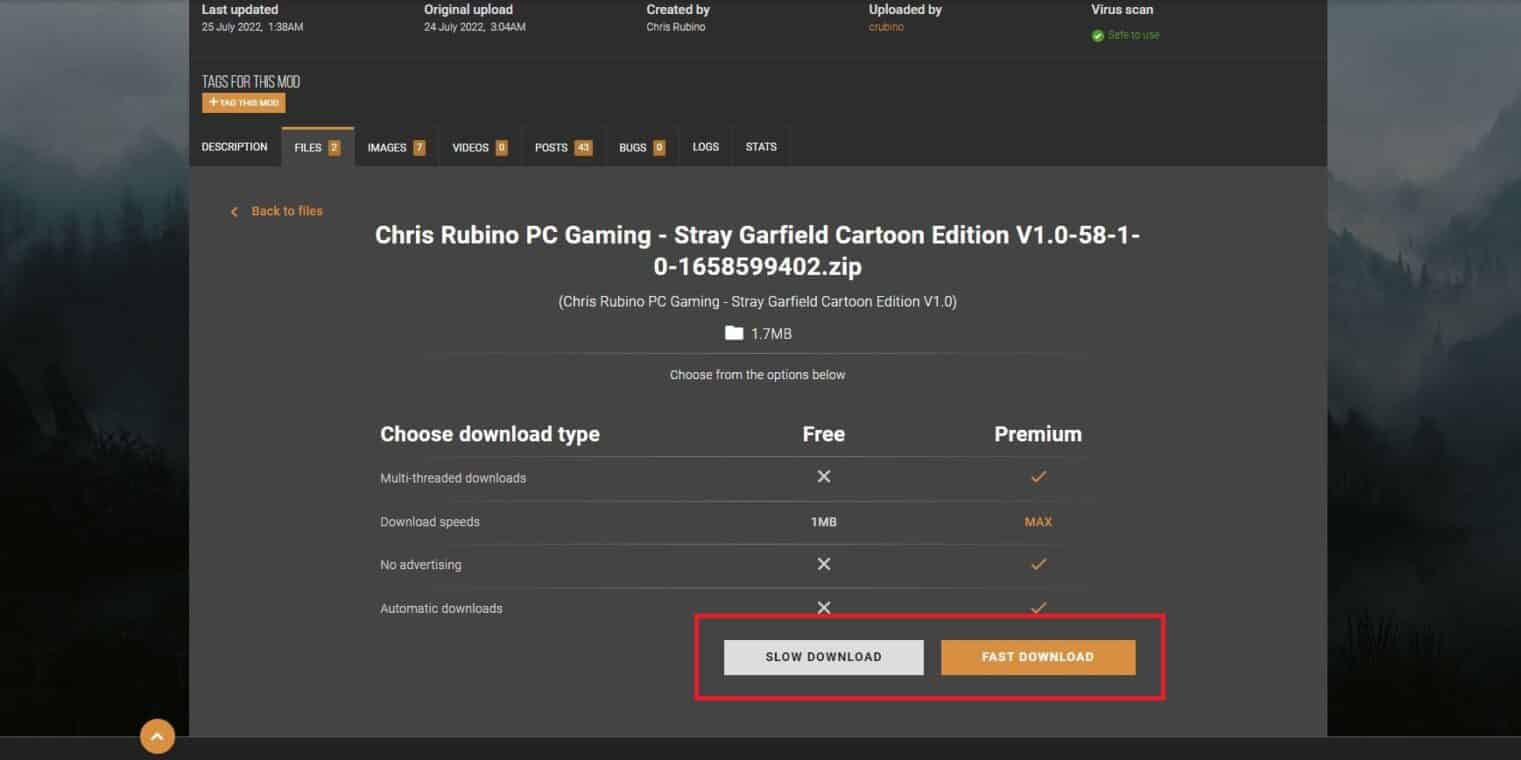Click the Fast Download button
This screenshot has width=1521, height=760.
(x=1038, y=657)
